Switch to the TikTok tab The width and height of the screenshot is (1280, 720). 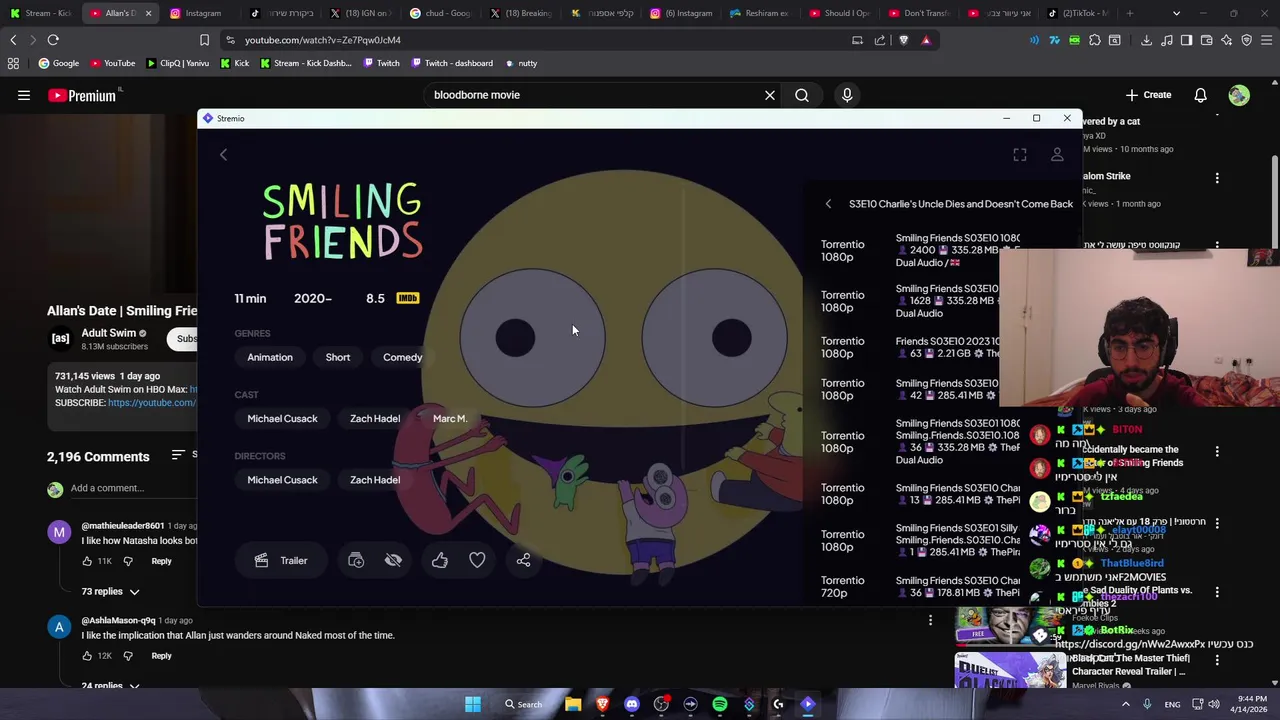(x=1078, y=13)
